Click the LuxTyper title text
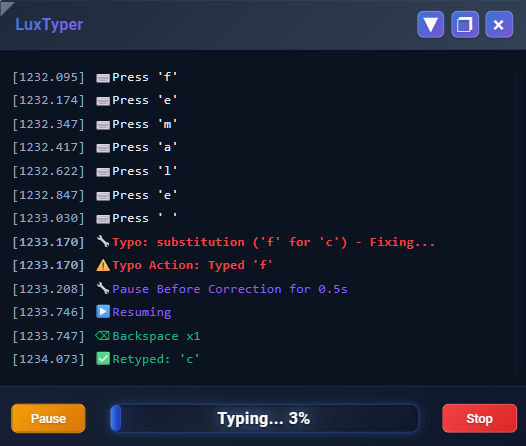The height and width of the screenshot is (446, 526). pos(49,24)
